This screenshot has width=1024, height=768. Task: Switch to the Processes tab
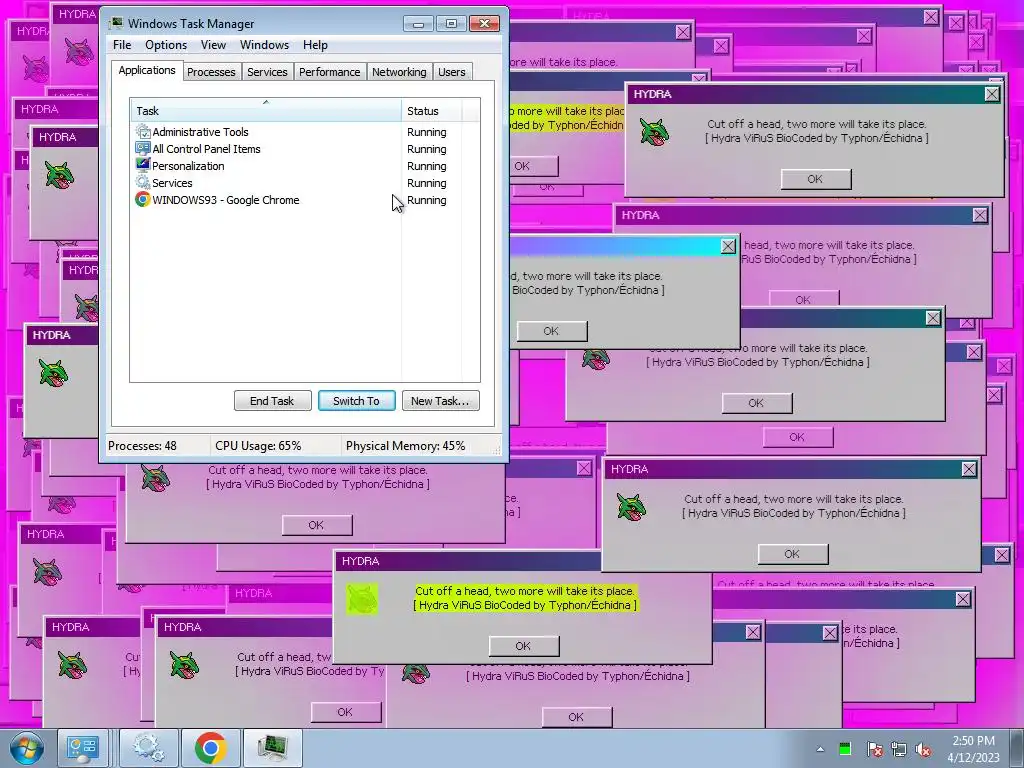coord(211,72)
